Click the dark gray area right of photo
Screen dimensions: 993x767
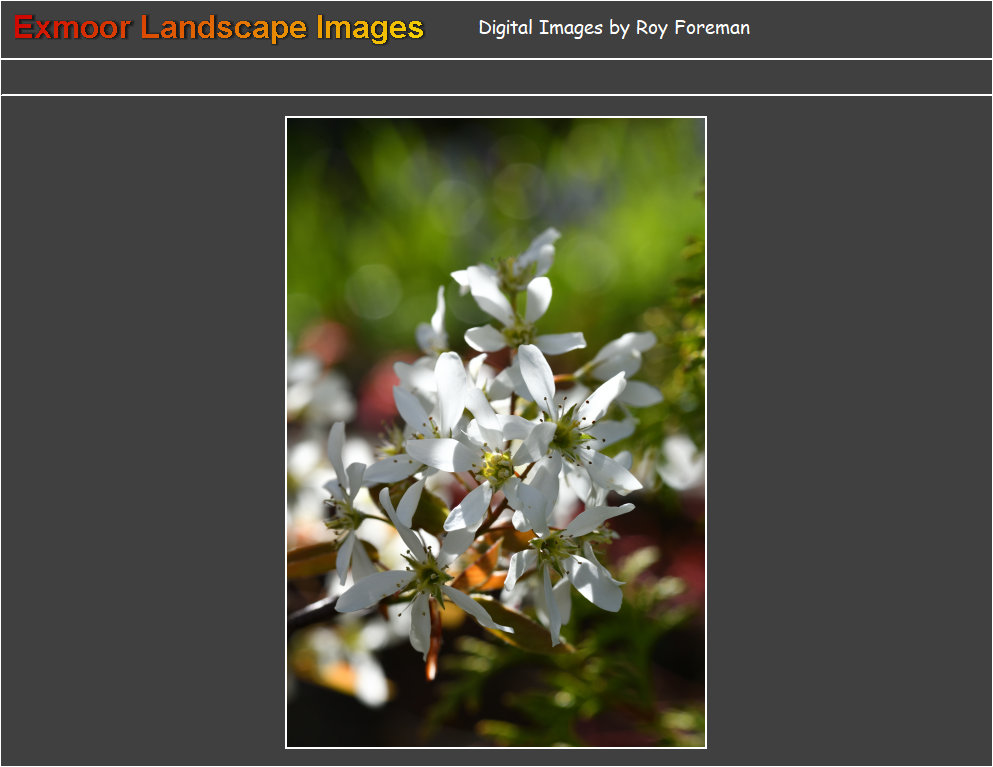tap(850, 430)
